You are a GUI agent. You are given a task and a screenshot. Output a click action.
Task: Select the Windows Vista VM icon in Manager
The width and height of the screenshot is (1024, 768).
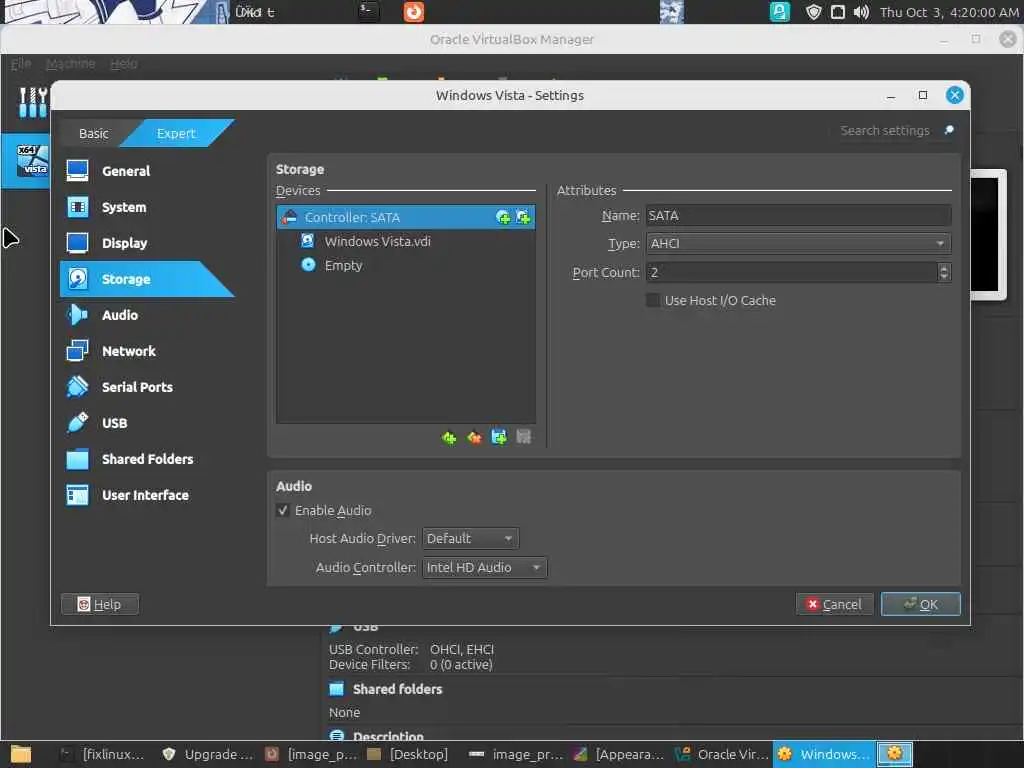click(32, 161)
